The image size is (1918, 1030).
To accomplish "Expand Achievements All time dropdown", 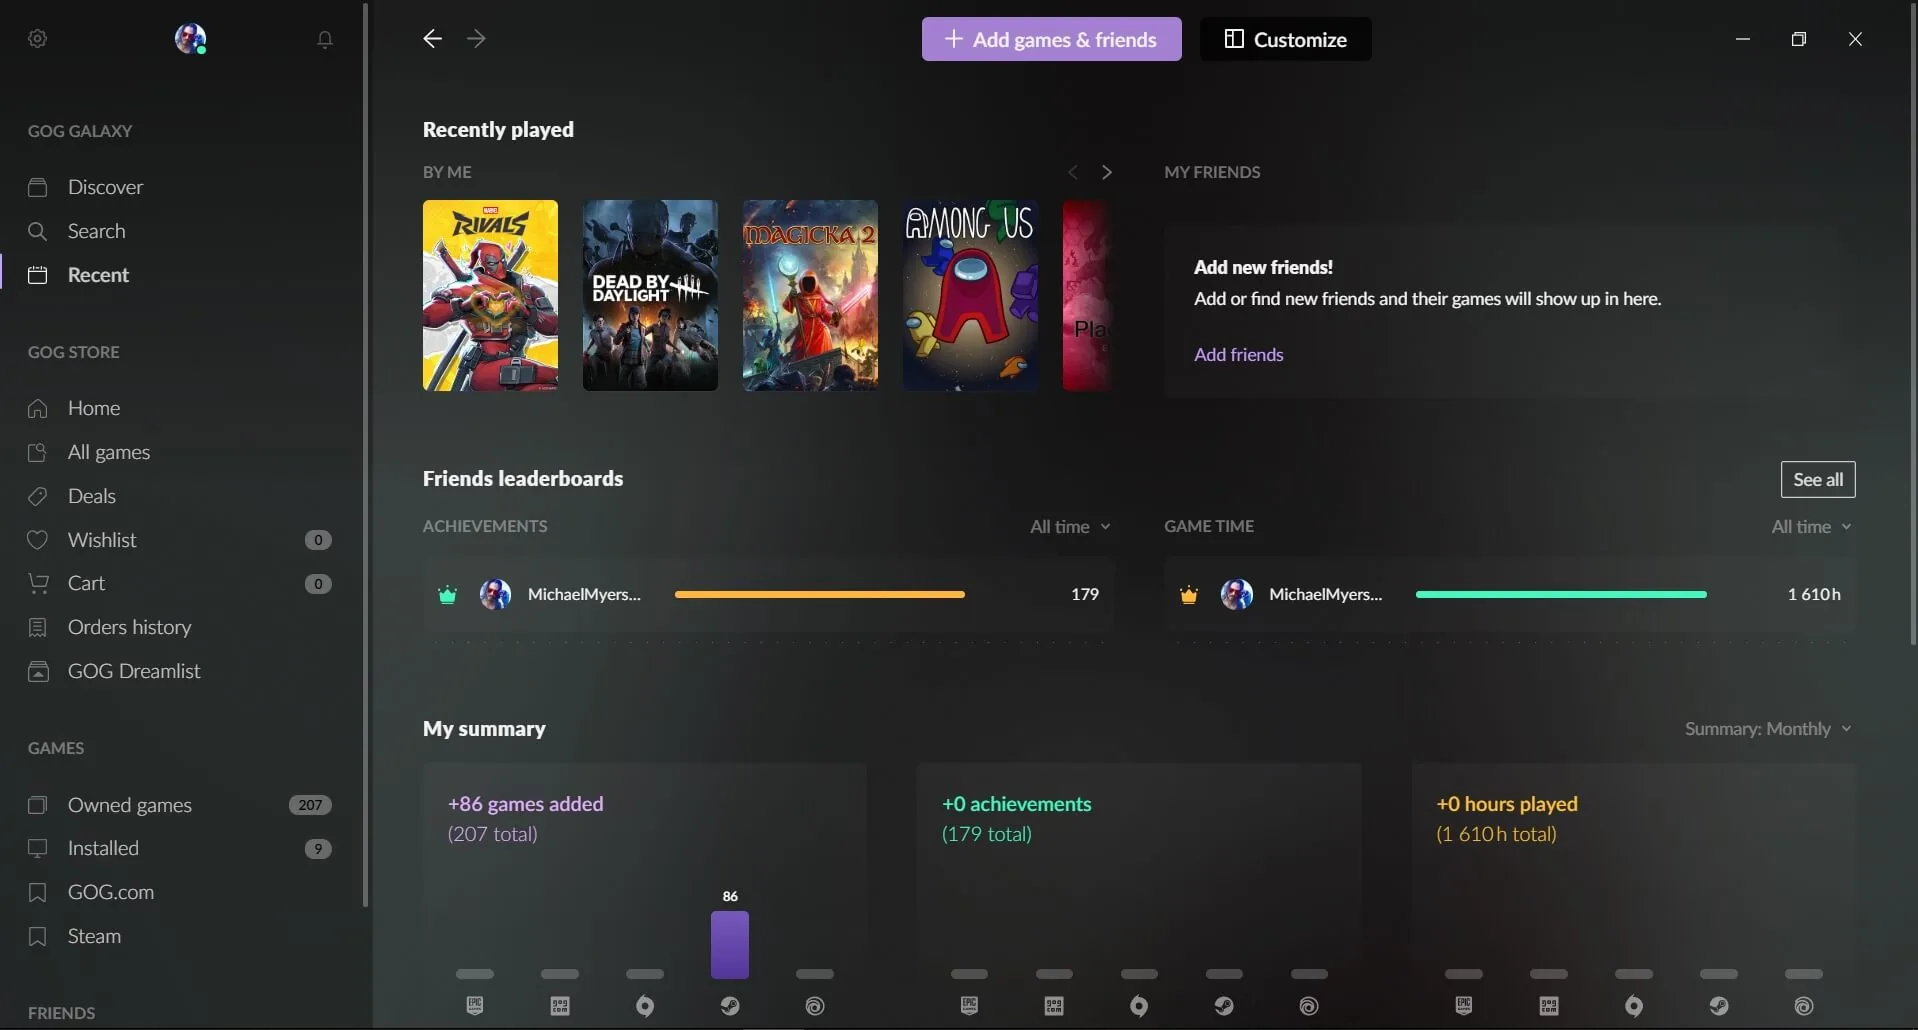I will click(1070, 527).
